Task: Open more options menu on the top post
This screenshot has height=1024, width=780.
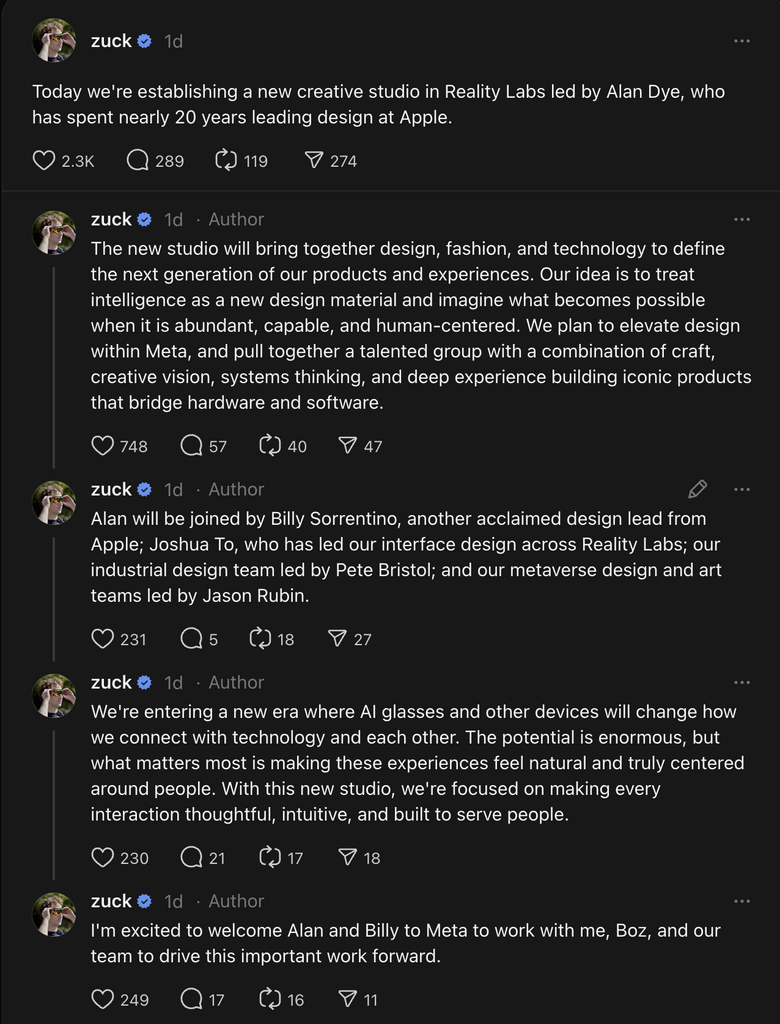Action: (x=742, y=41)
